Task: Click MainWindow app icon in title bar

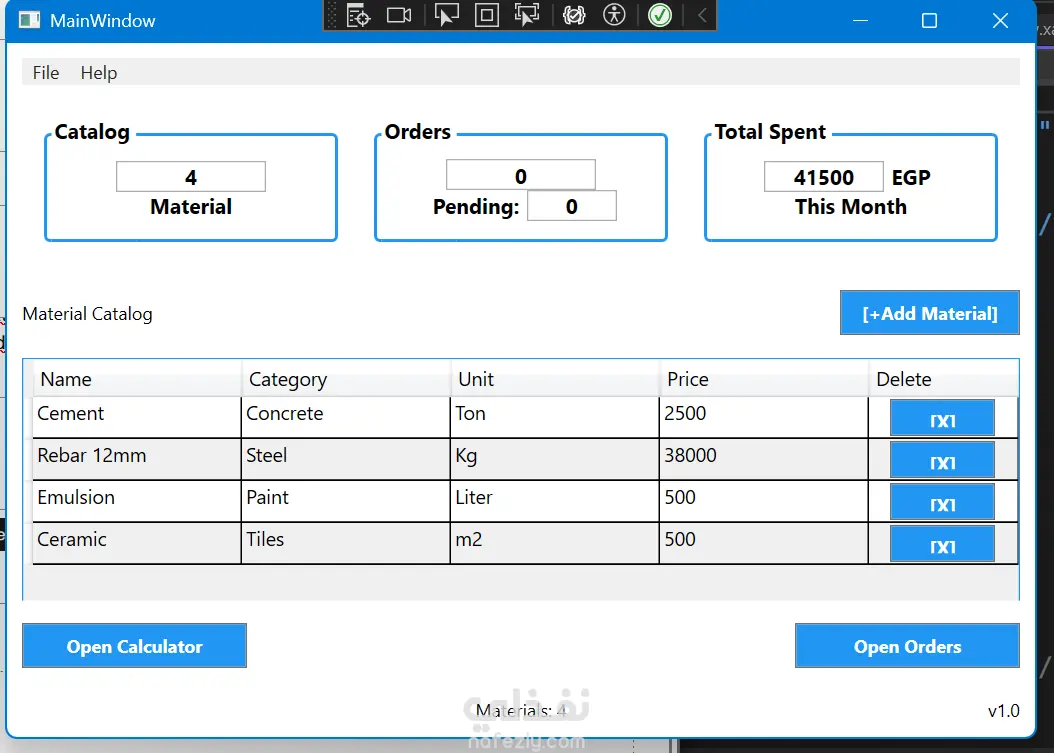Action: click(29, 20)
